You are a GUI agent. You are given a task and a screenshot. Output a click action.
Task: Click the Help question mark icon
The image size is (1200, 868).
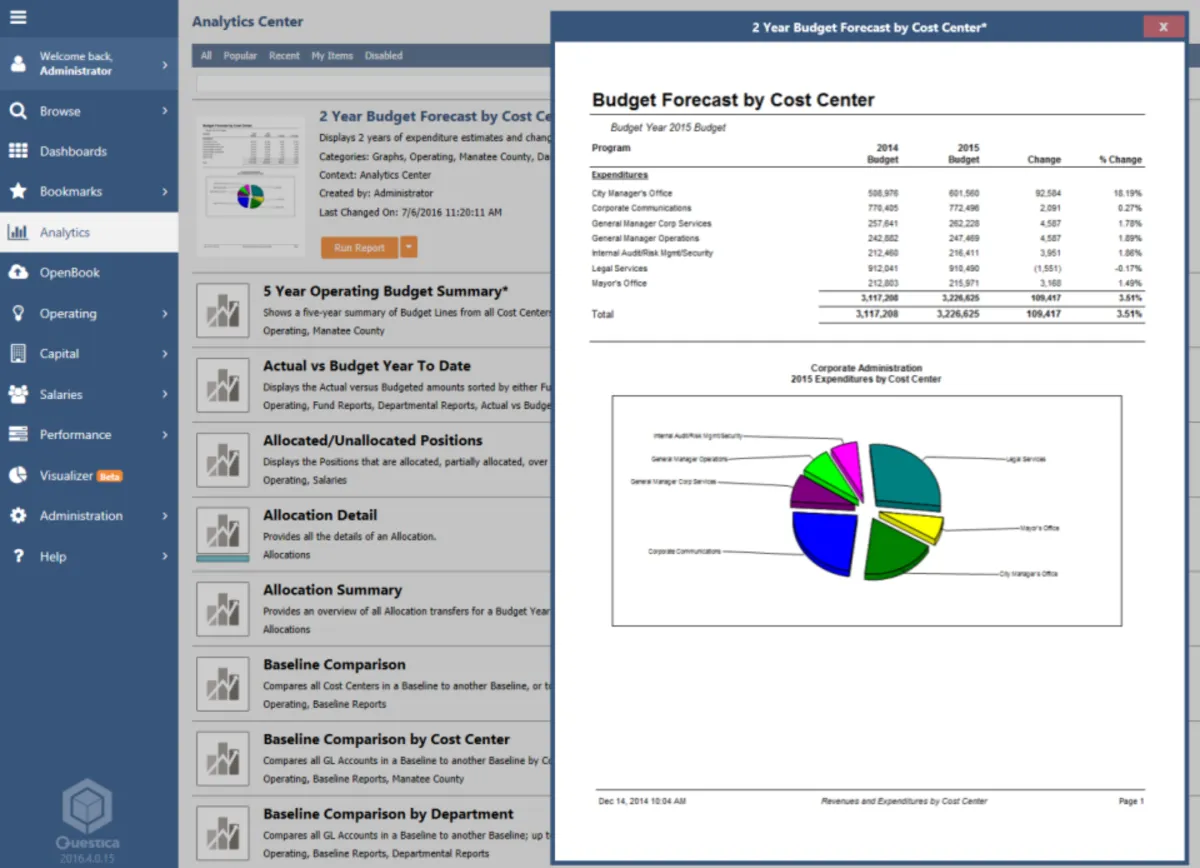pyautogui.click(x=18, y=556)
